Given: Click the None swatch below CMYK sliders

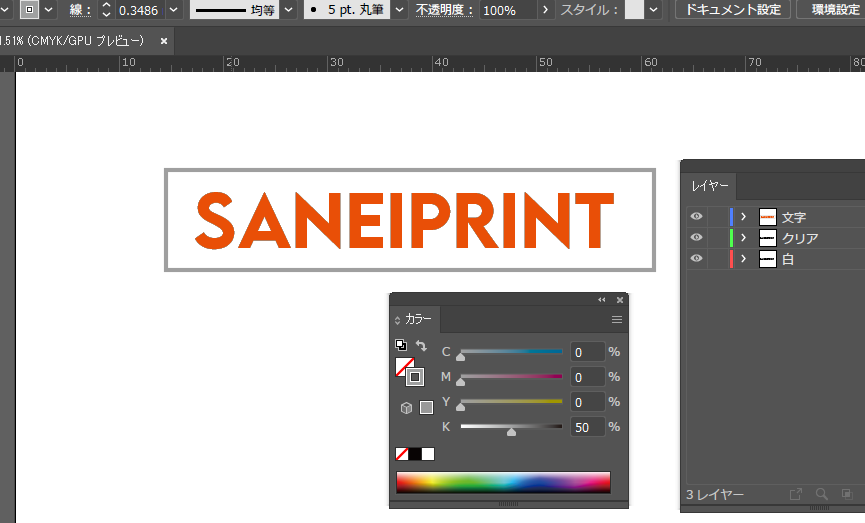Looking at the screenshot, I should (x=402, y=454).
